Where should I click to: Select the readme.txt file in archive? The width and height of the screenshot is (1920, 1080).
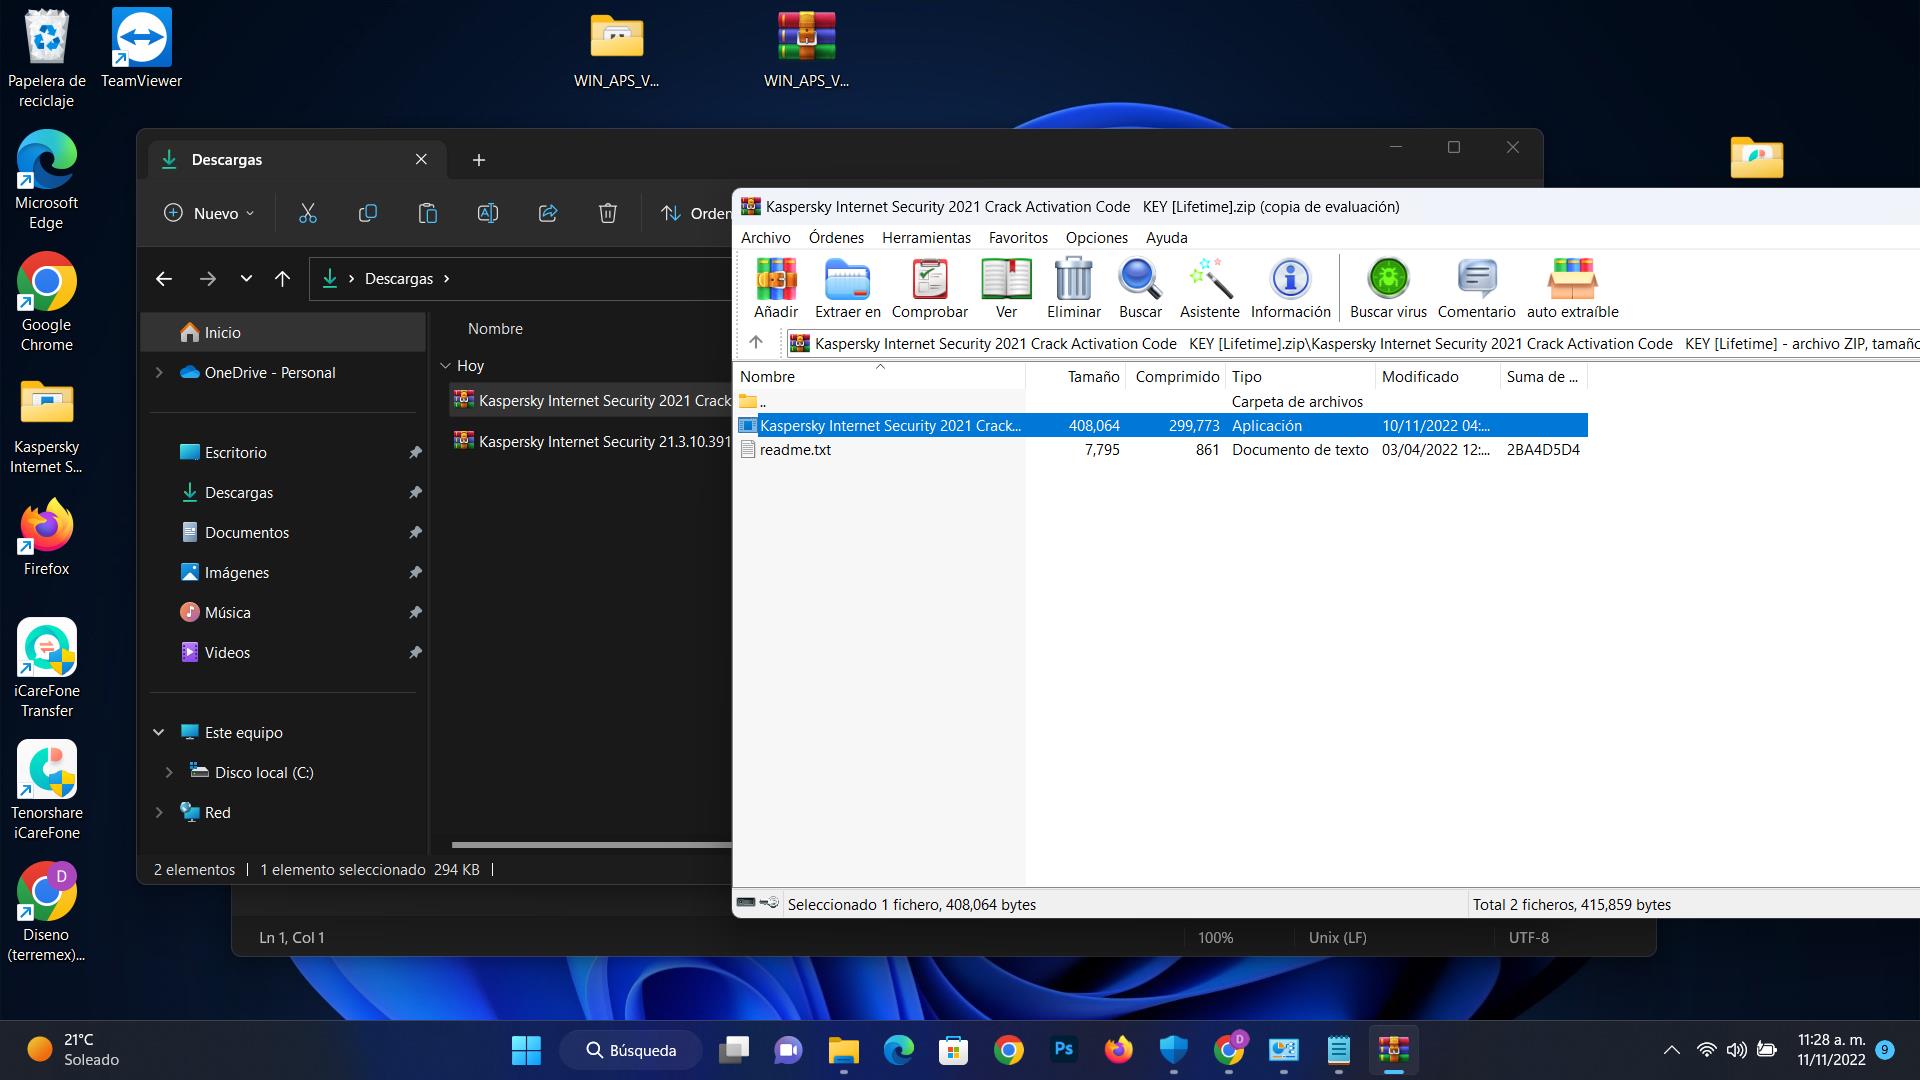[795, 450]
